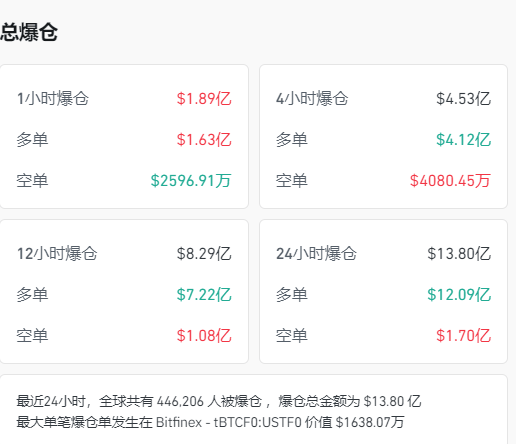Click the $1638.07万 largest order value
Viewport: 516px width, 444px height.
(x=370, y=422)
